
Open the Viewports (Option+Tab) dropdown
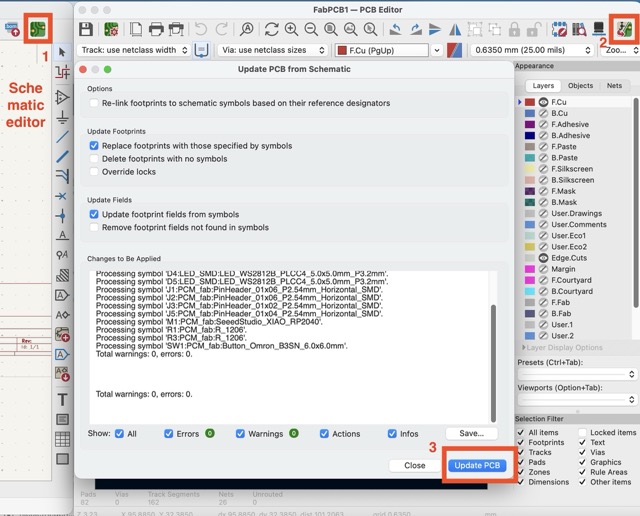click(577, 399)
